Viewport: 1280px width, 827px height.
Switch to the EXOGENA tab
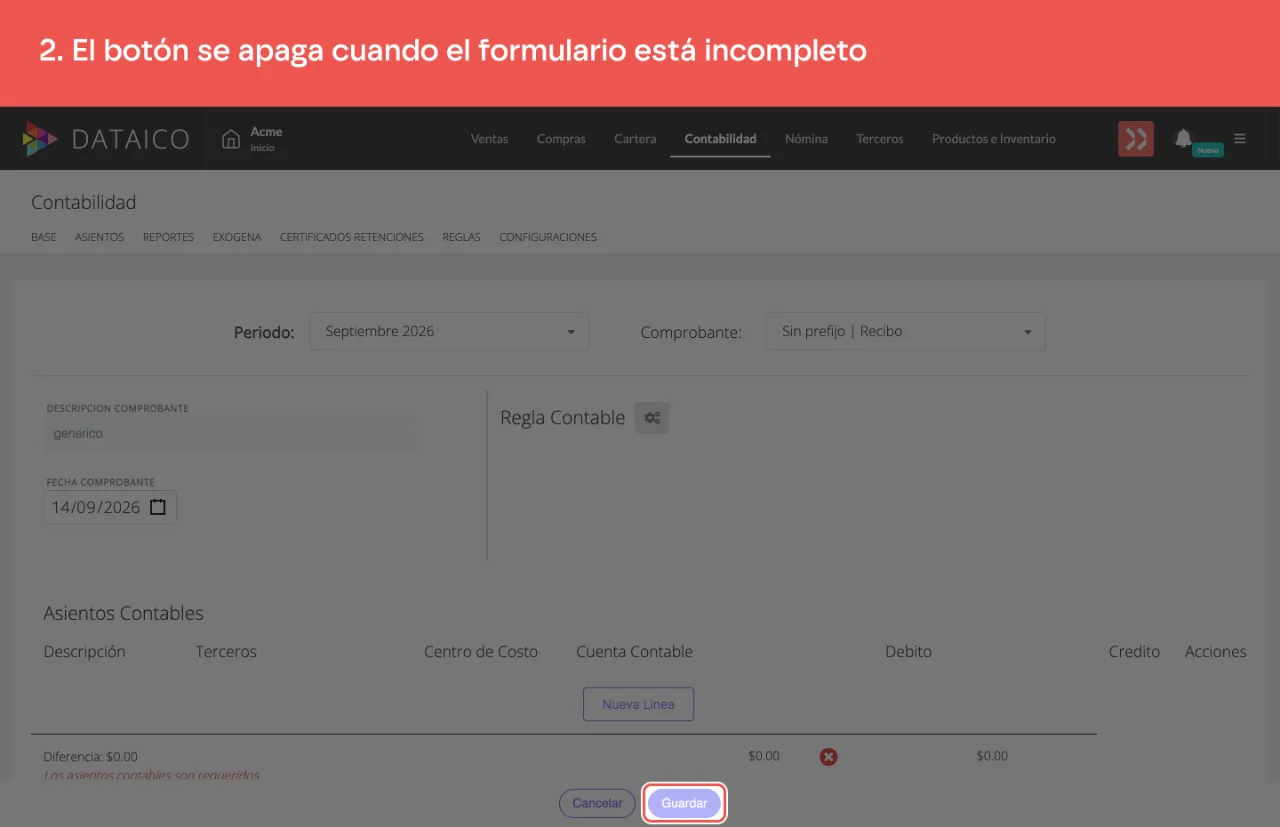[x=237, y=237]
